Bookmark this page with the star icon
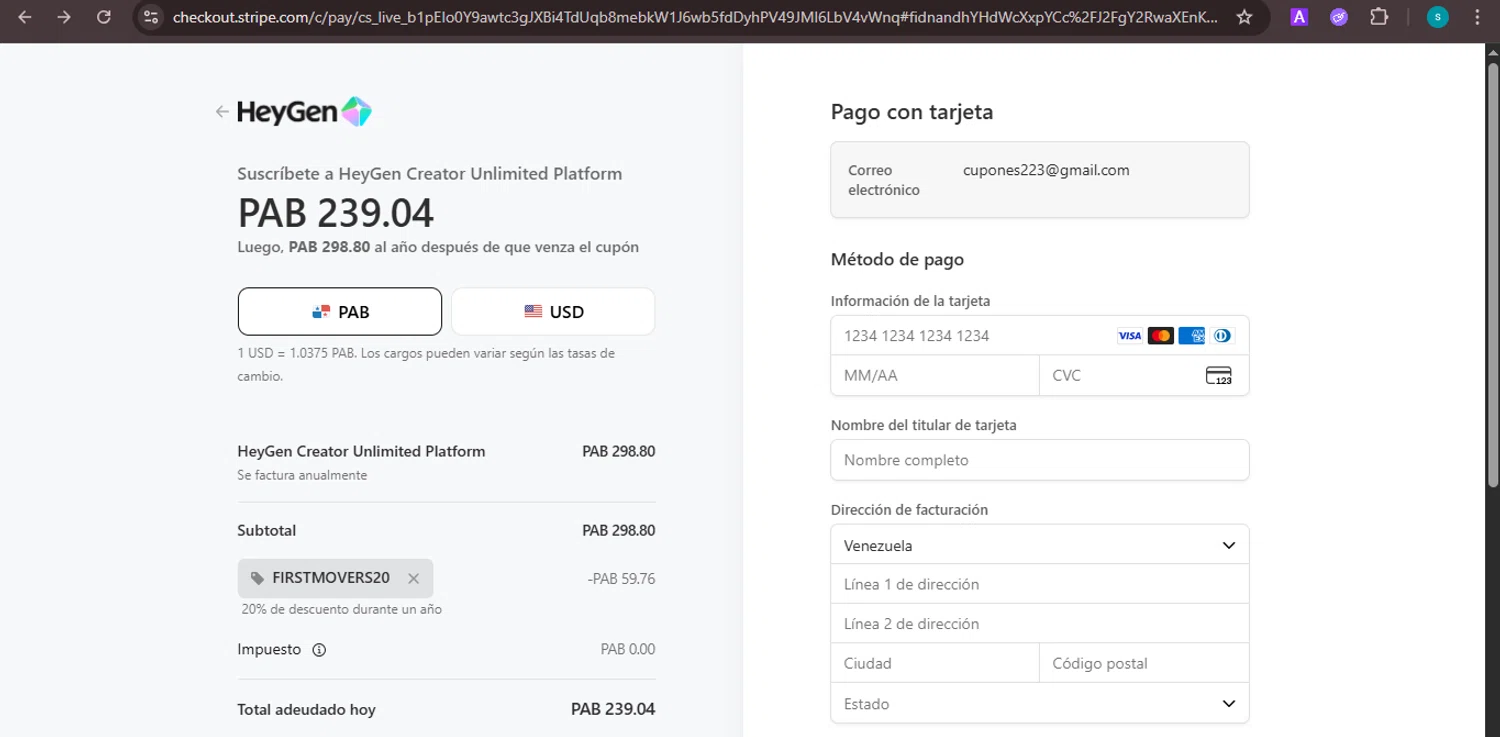 point(1244,17)
